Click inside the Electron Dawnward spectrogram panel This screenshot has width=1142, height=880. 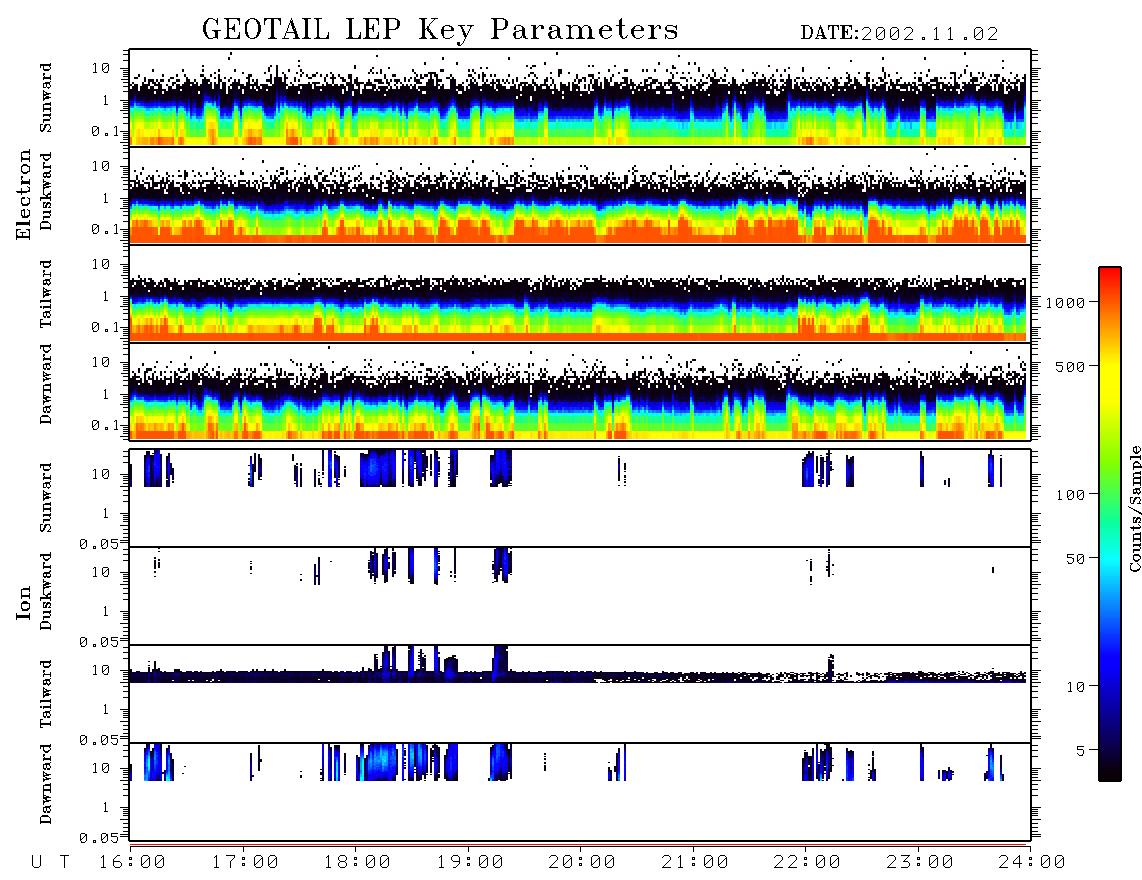point(580,391)
